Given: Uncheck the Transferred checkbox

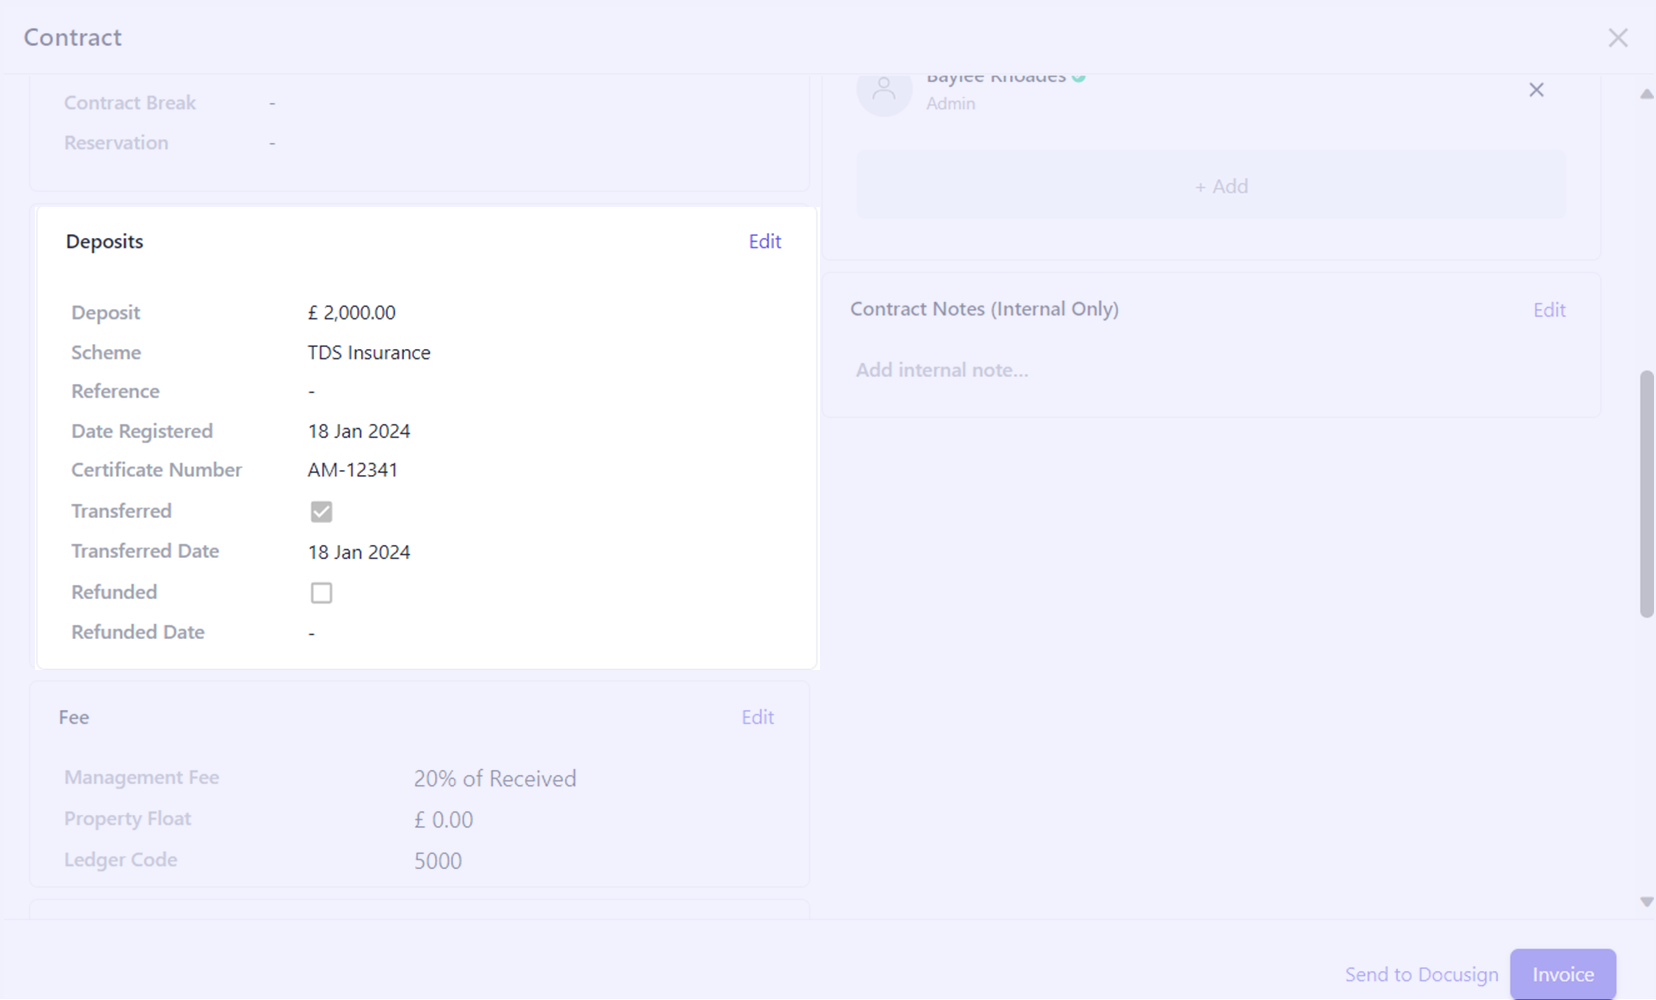Looking at the screenshot, I should click(321, 512).
